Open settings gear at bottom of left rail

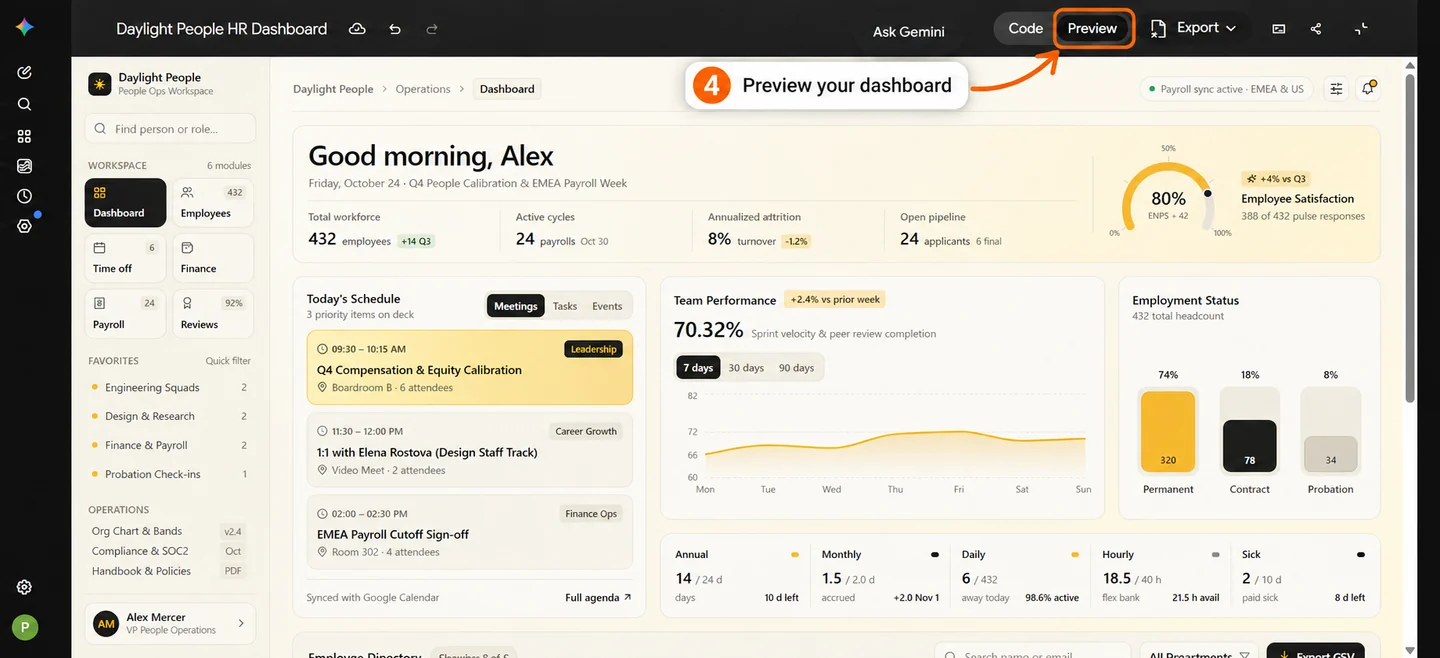pos(24,587)
